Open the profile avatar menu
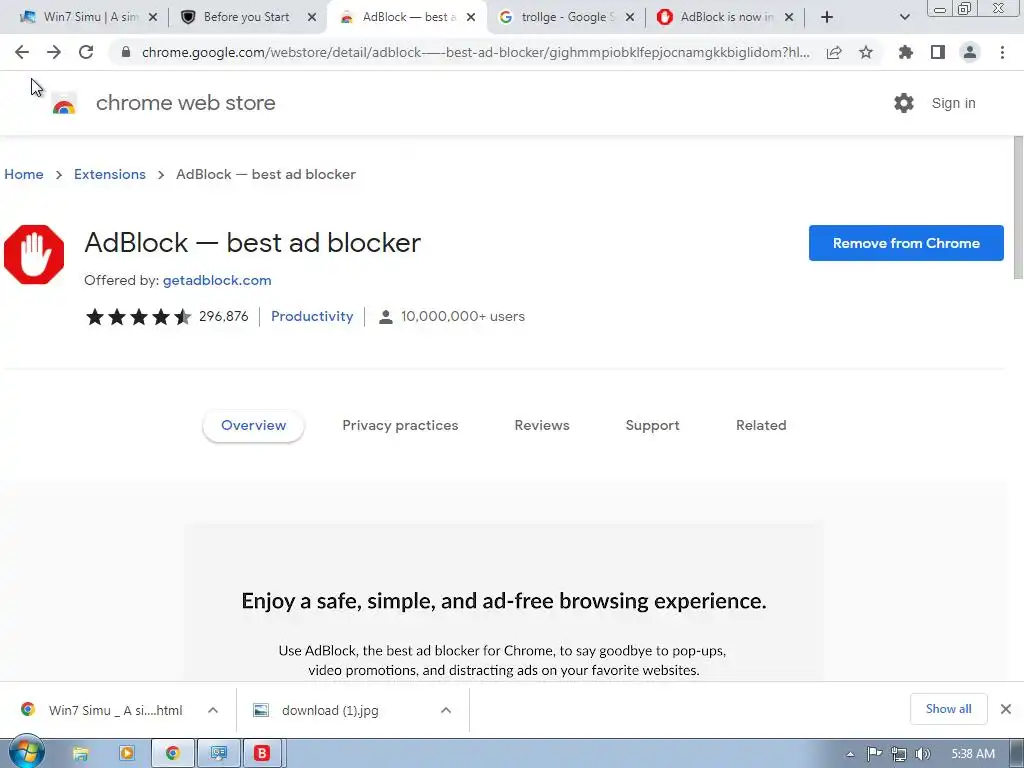Image resolution: width=1024 pixels, height=768 pixels. 970,52
